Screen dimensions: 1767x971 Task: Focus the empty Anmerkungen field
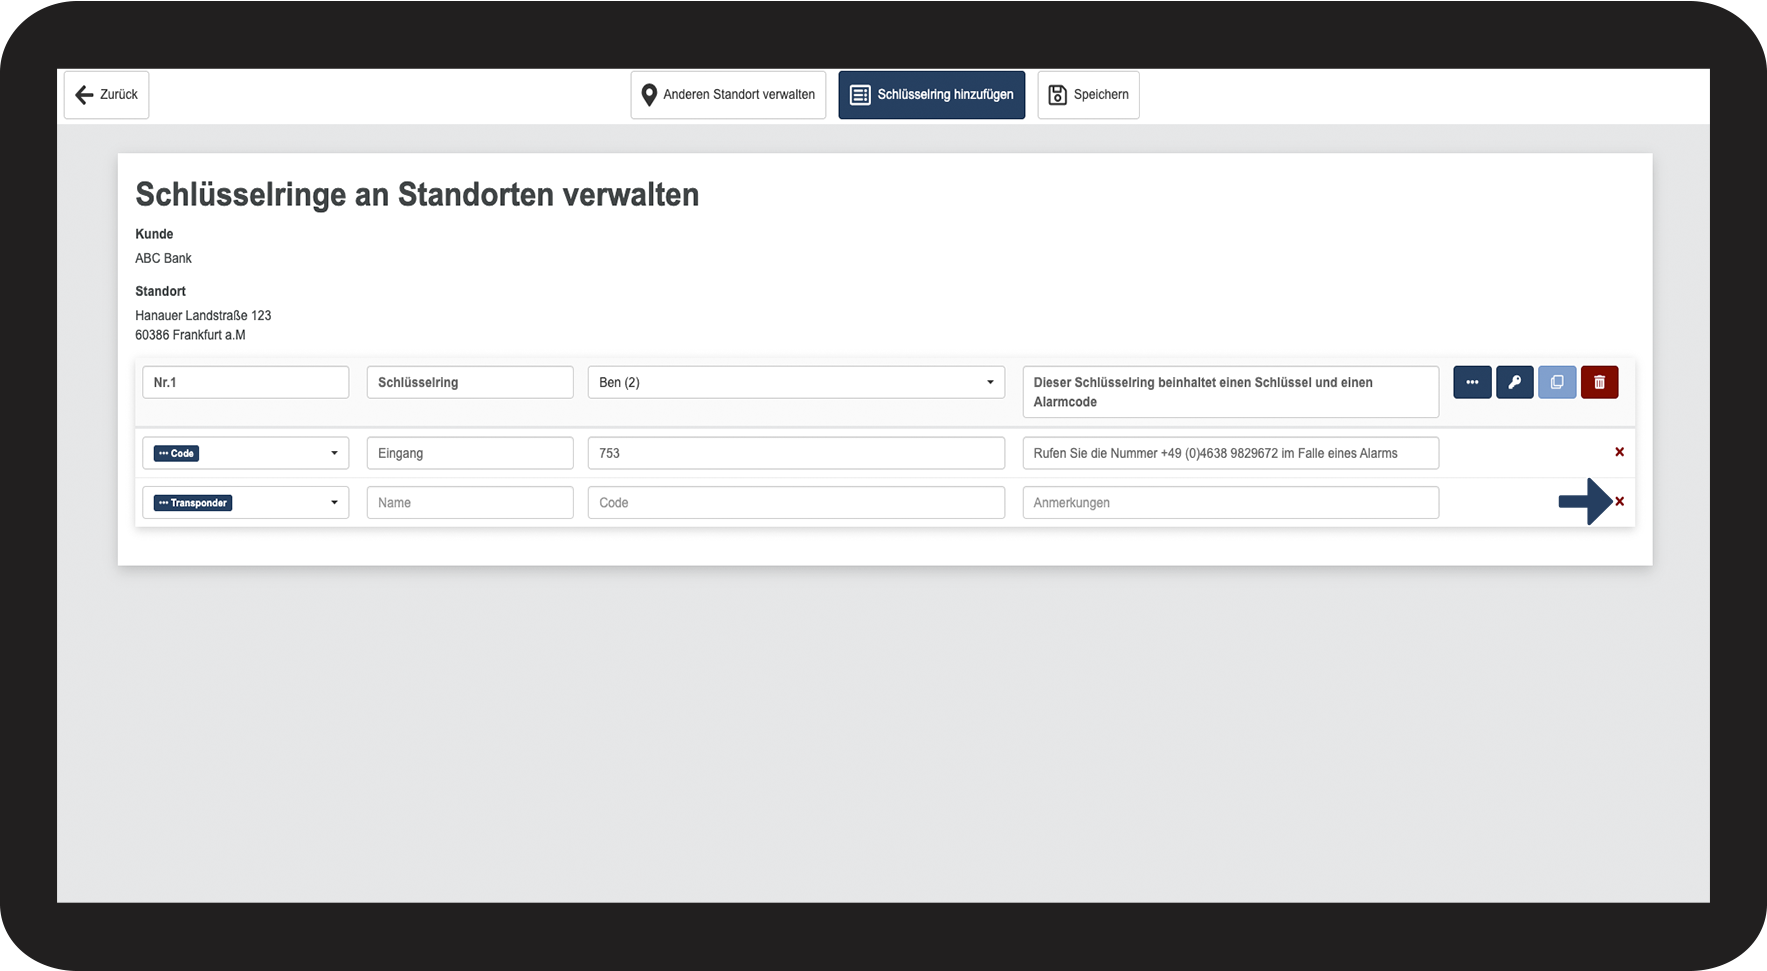pyautogui.click(x=1229, y=503)
